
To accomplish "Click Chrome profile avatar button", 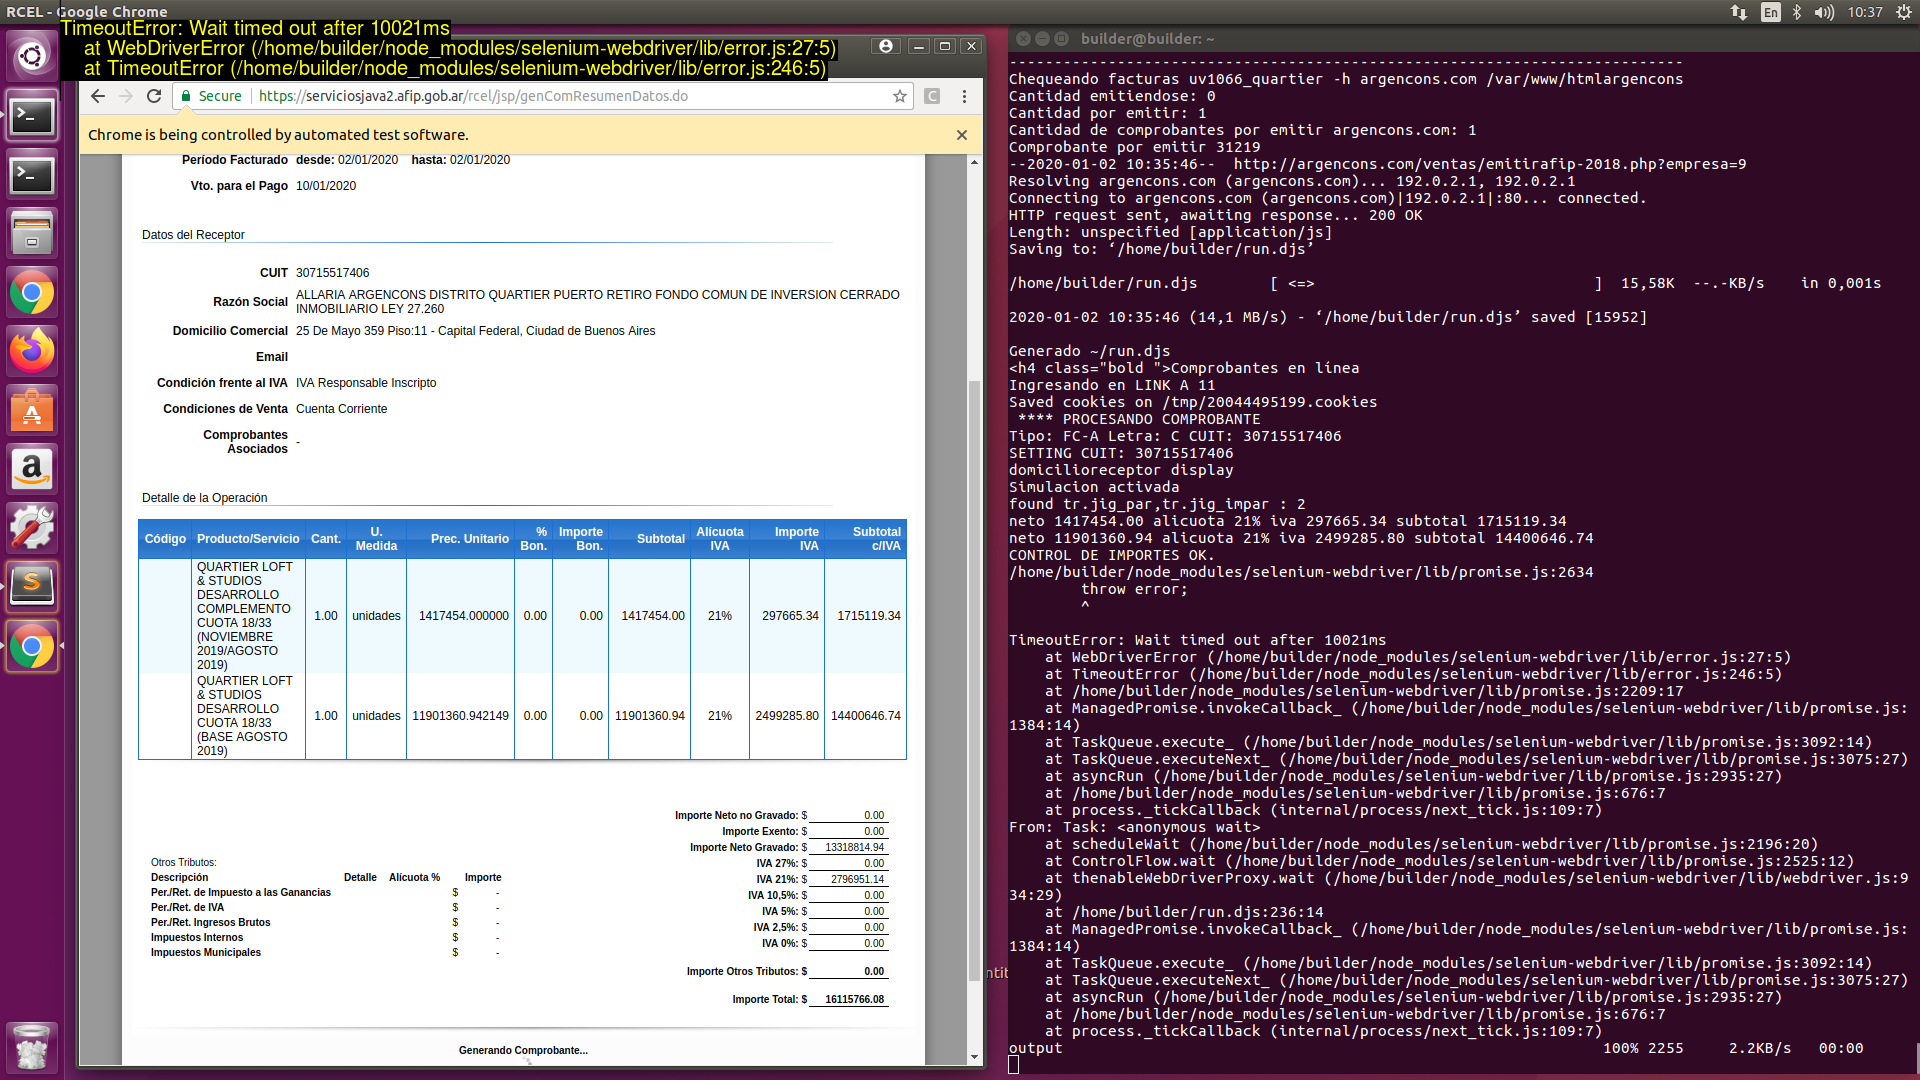I will [885, 46].
